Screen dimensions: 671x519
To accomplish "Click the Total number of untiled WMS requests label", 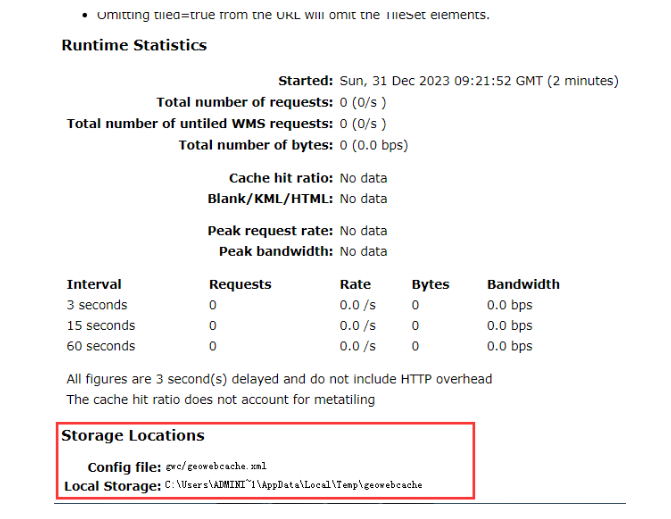I will coord(199,124).
